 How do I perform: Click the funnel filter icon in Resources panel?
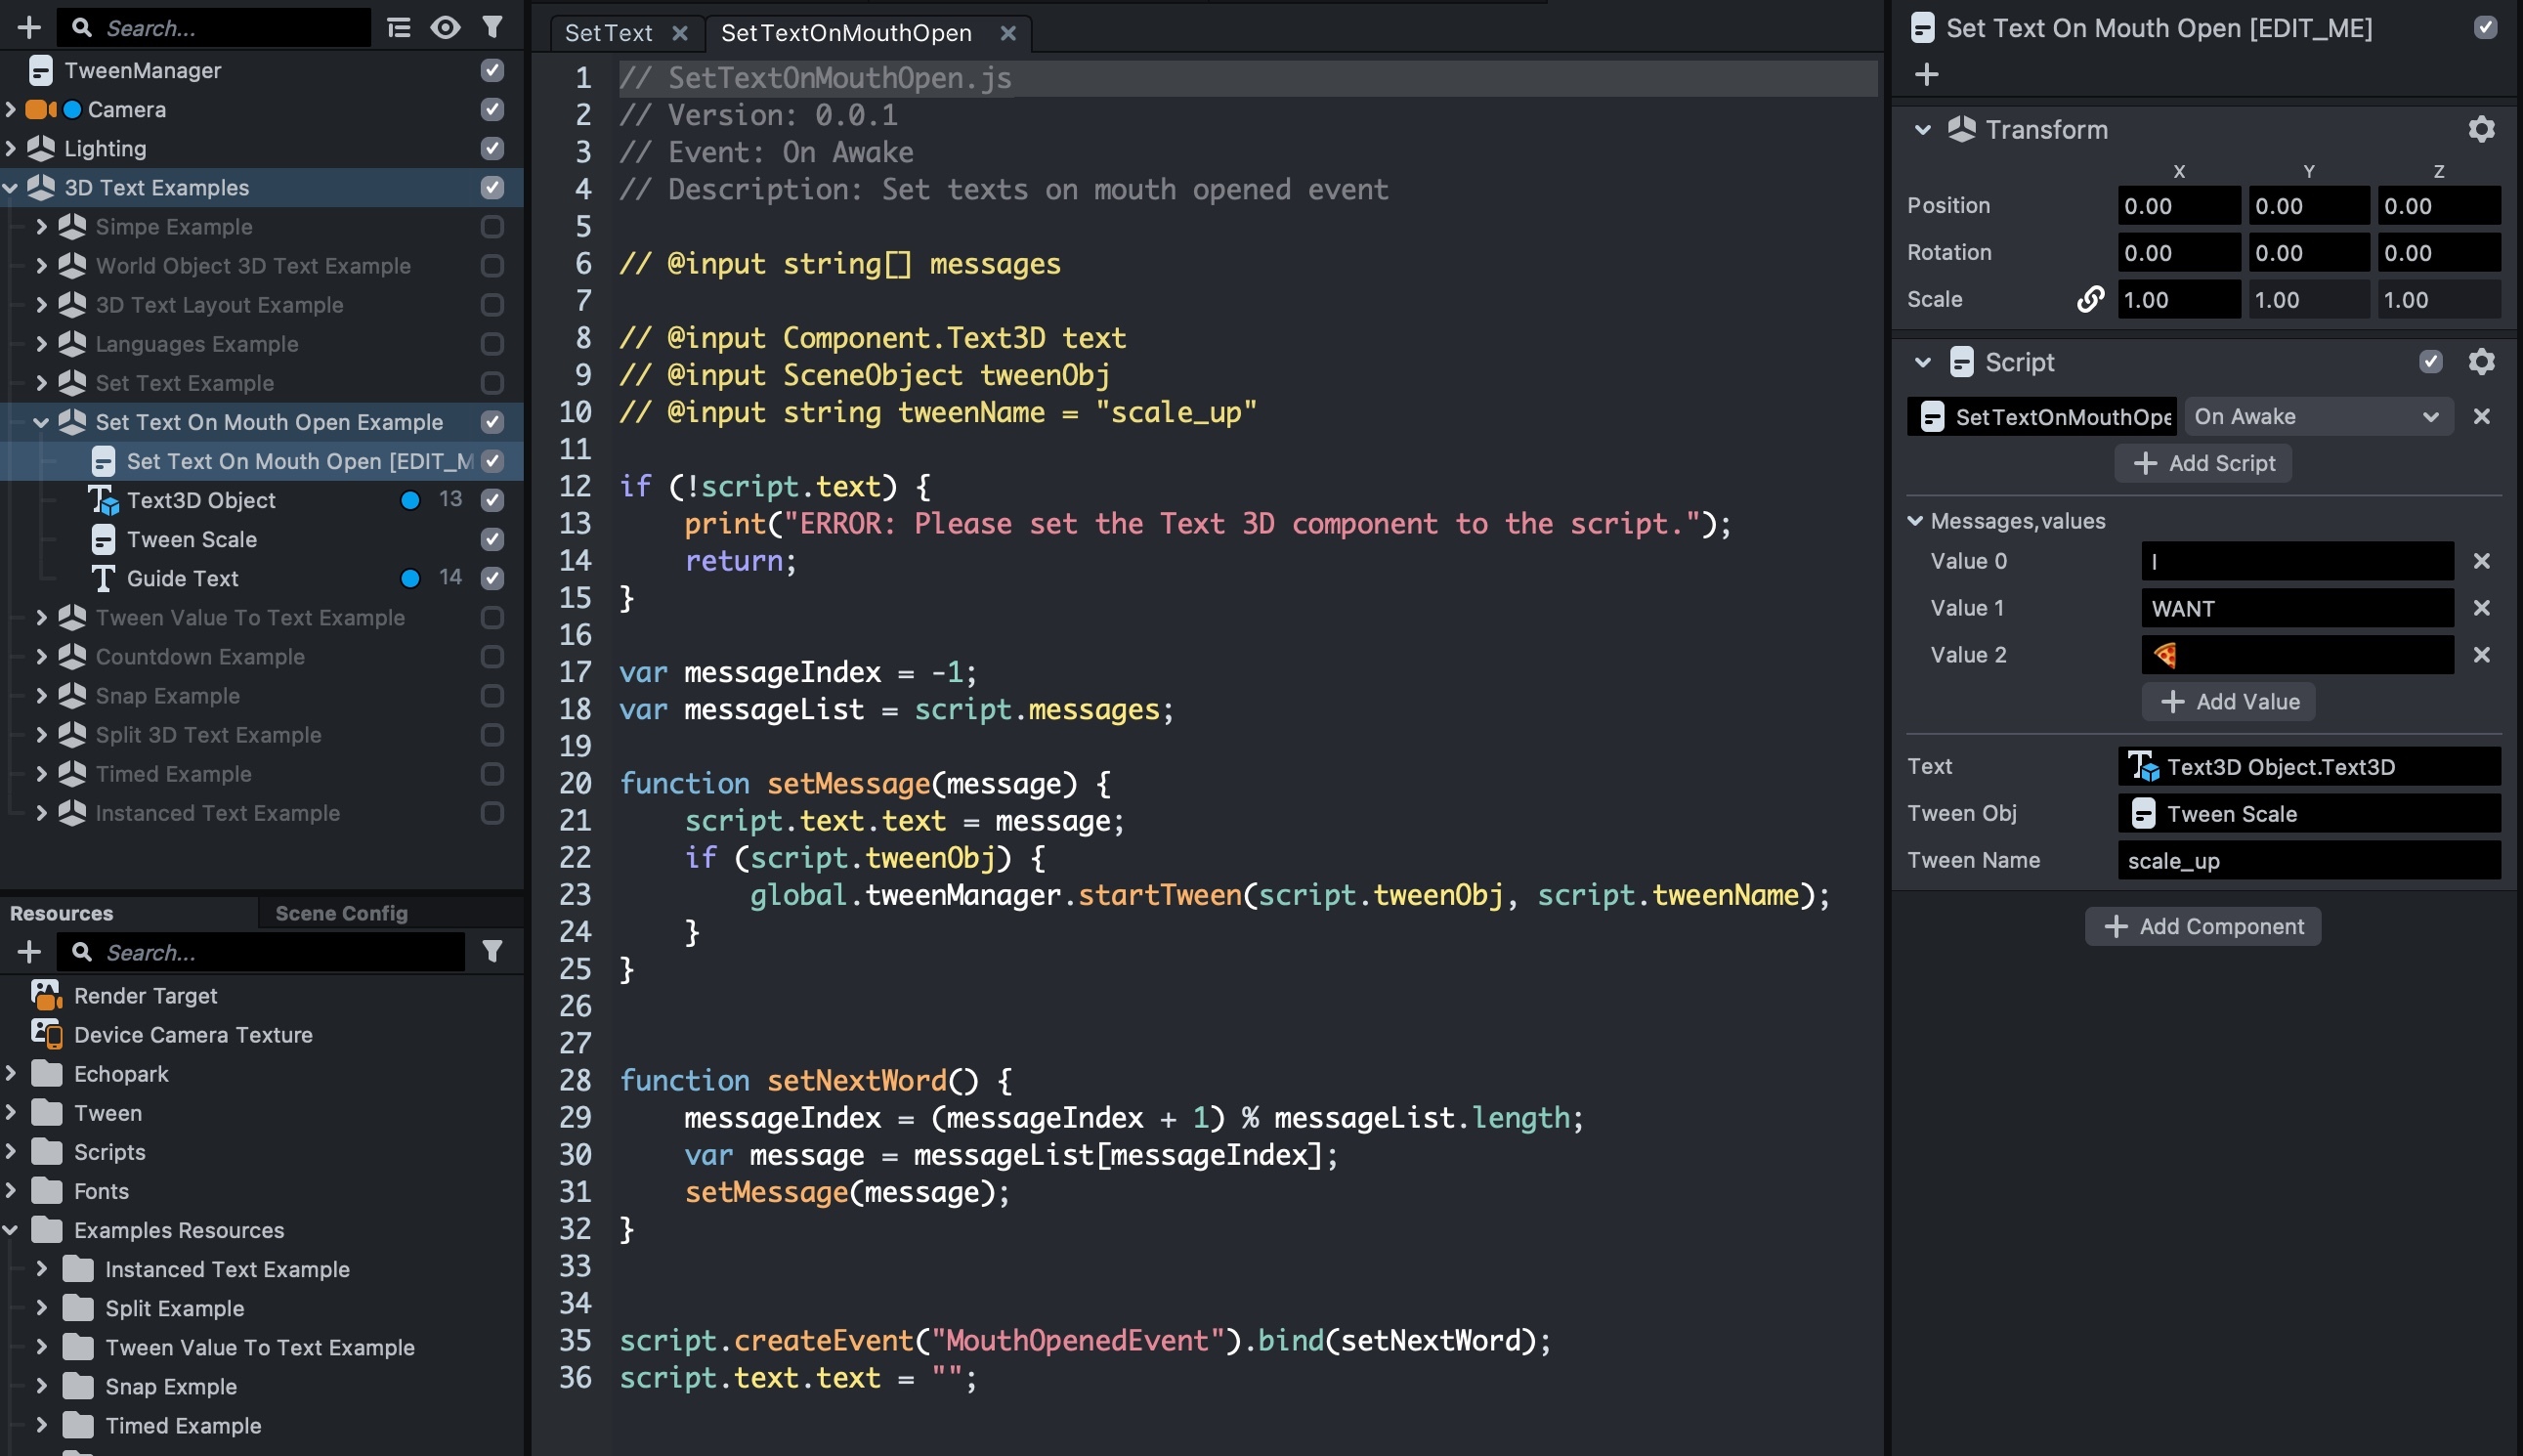pos(492,951)
